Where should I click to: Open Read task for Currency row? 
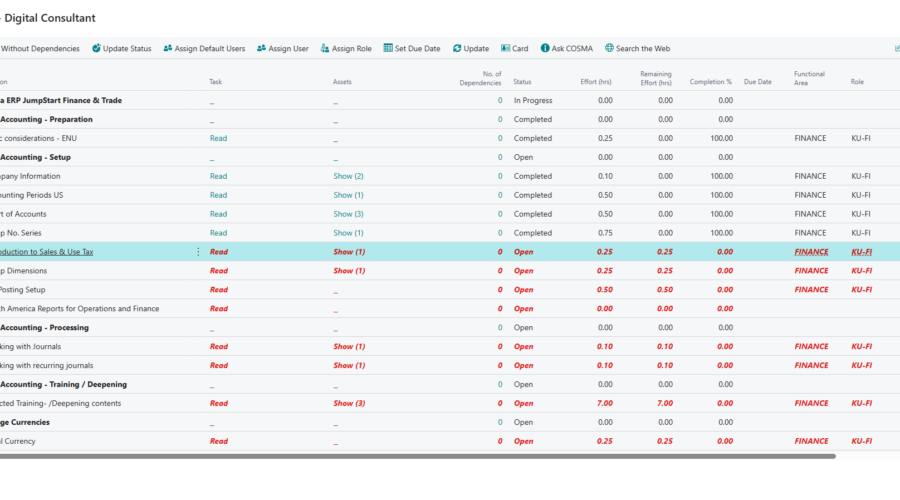point(219,441)
